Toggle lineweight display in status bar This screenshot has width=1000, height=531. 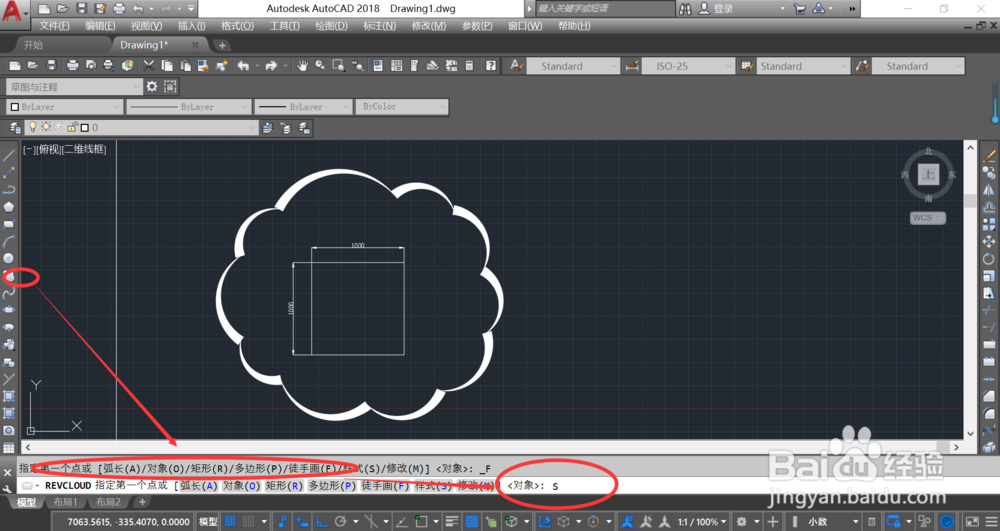[452, 521]
